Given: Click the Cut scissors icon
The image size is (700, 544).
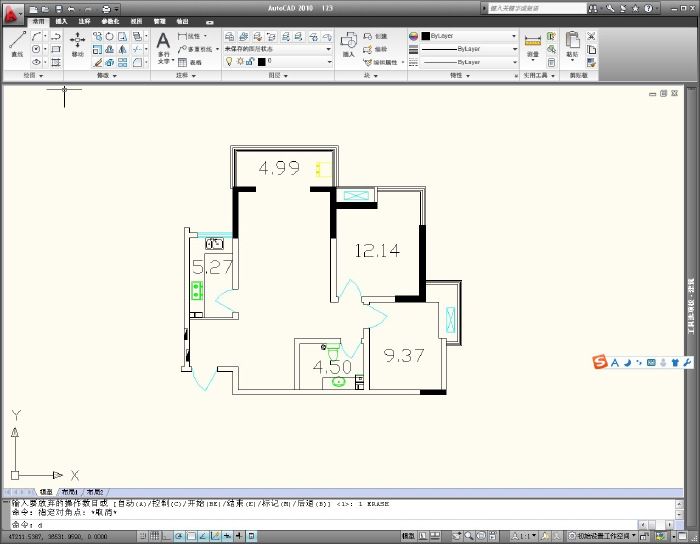Looking at the screenshot, I should [591, 36].
